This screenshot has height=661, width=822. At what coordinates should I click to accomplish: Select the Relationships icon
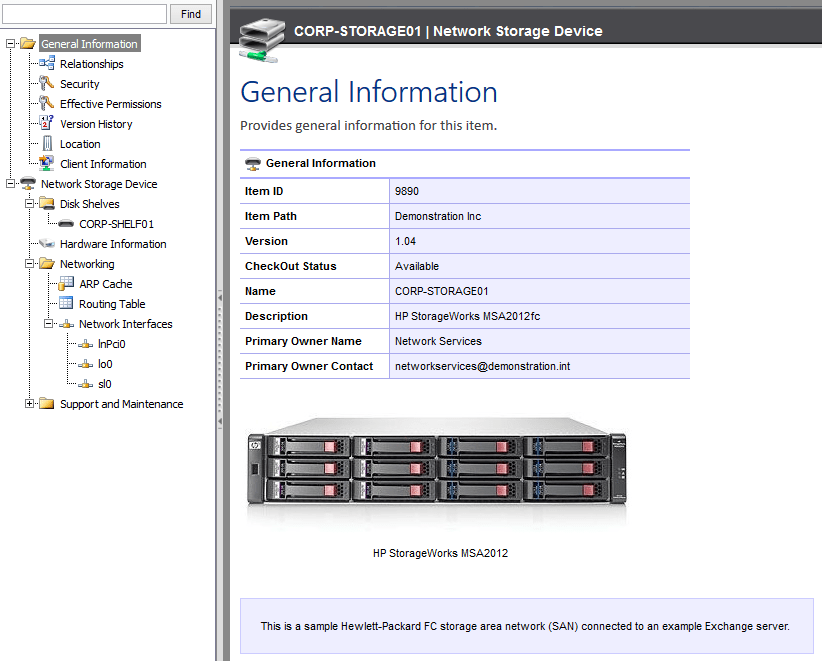pos(47,63)
